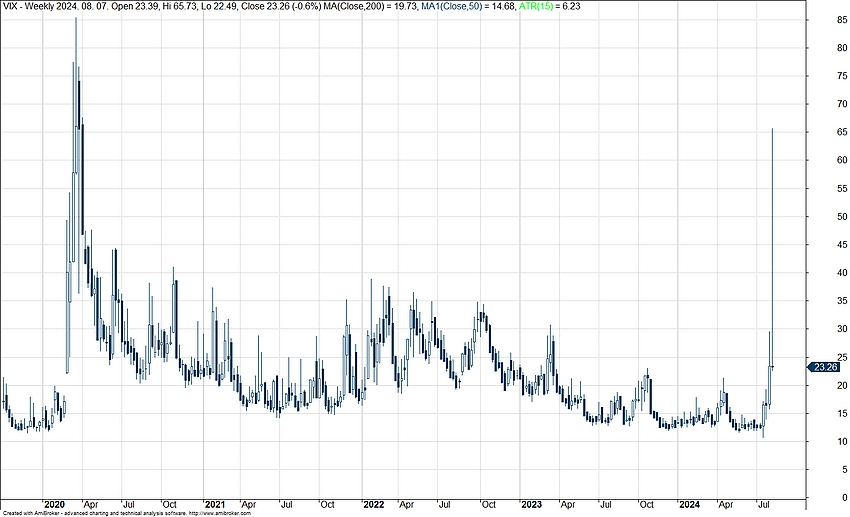
Task: Click the 2020 year label on time axis
Action: click(54, 505)
